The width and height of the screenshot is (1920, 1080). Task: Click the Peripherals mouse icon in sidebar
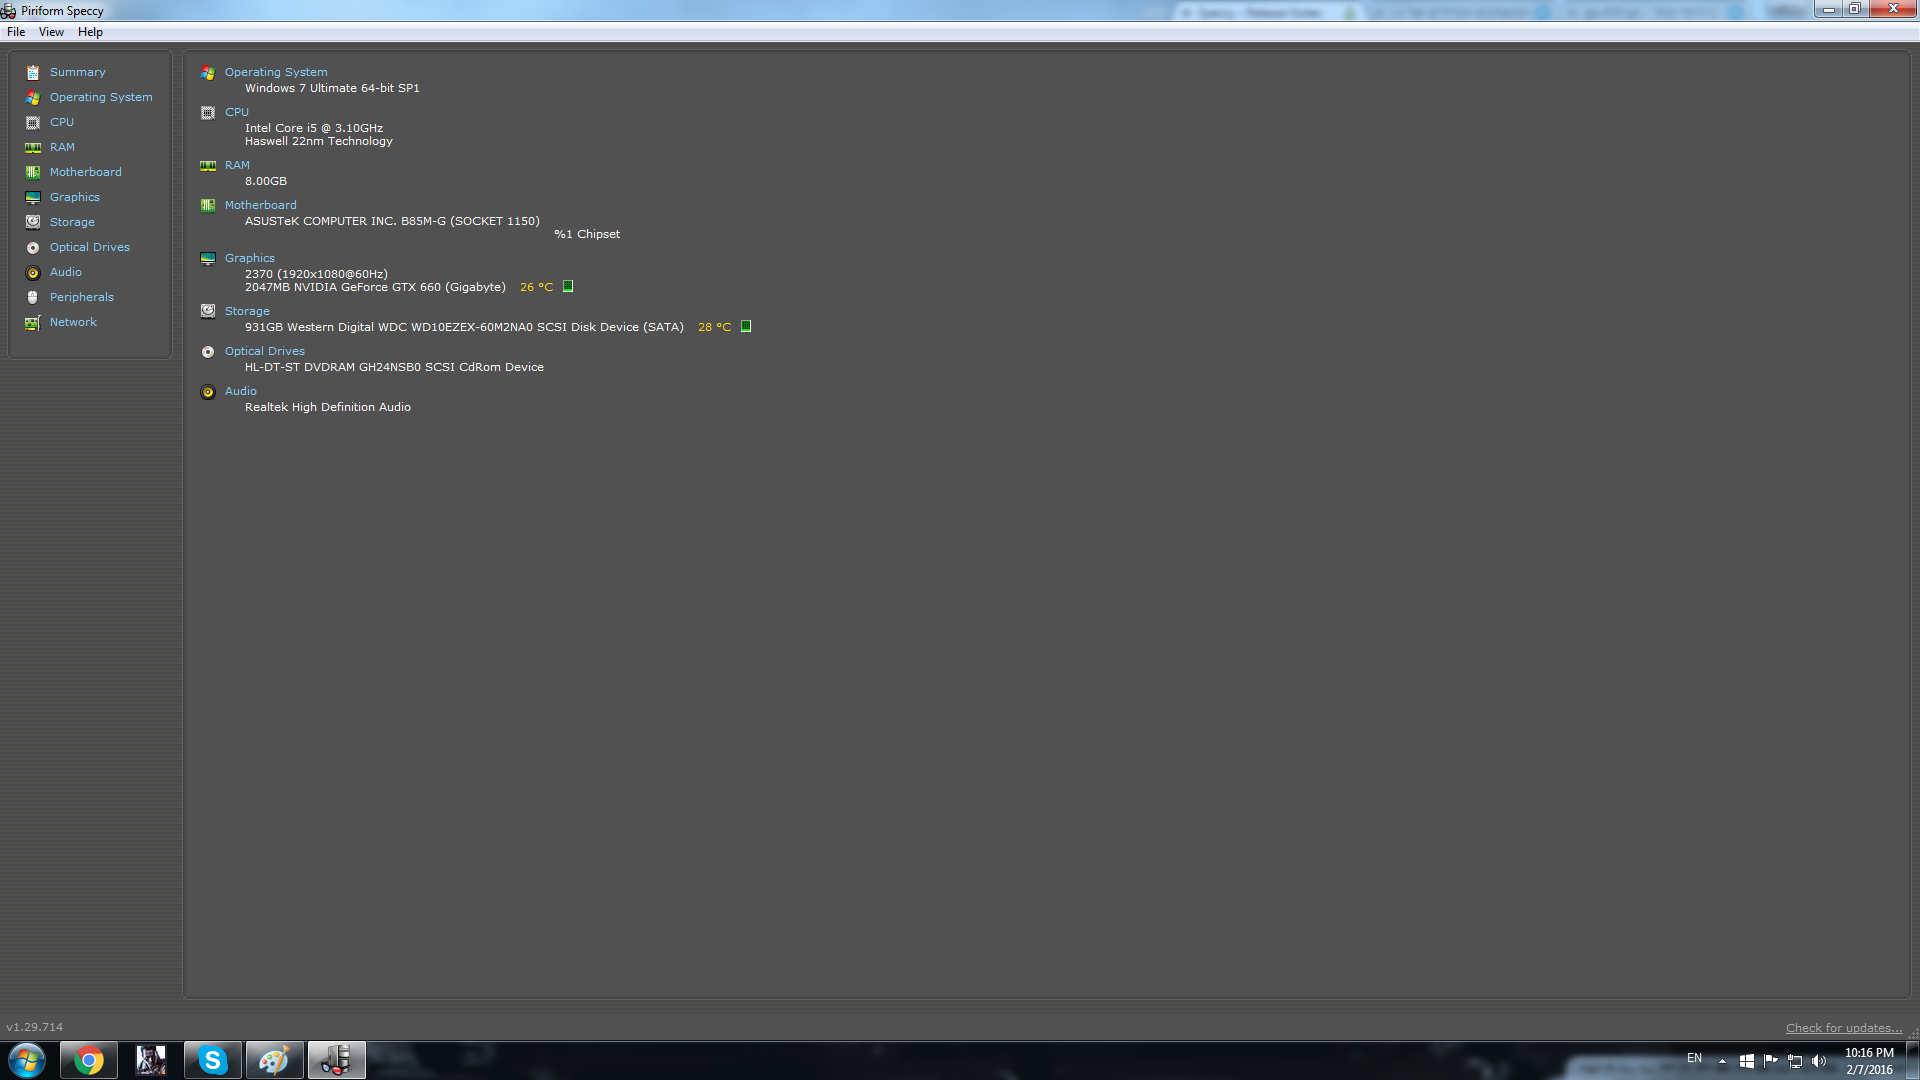click(33, 298)
